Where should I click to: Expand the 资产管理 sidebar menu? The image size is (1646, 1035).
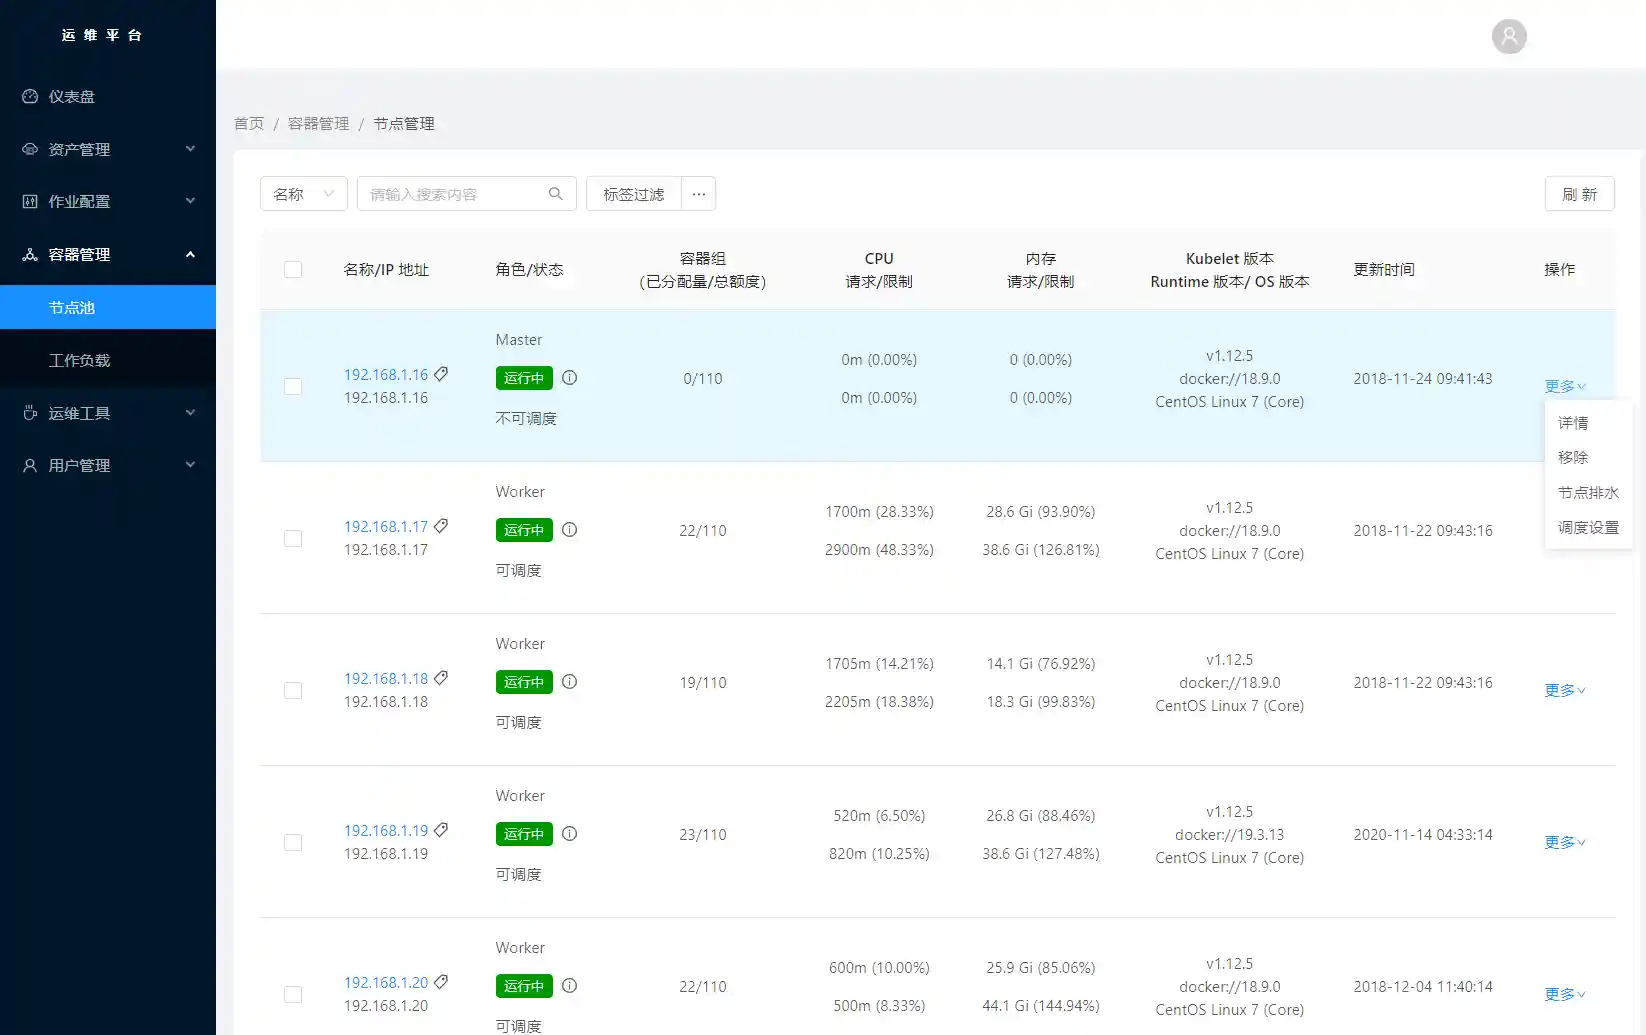coord(108,149)
